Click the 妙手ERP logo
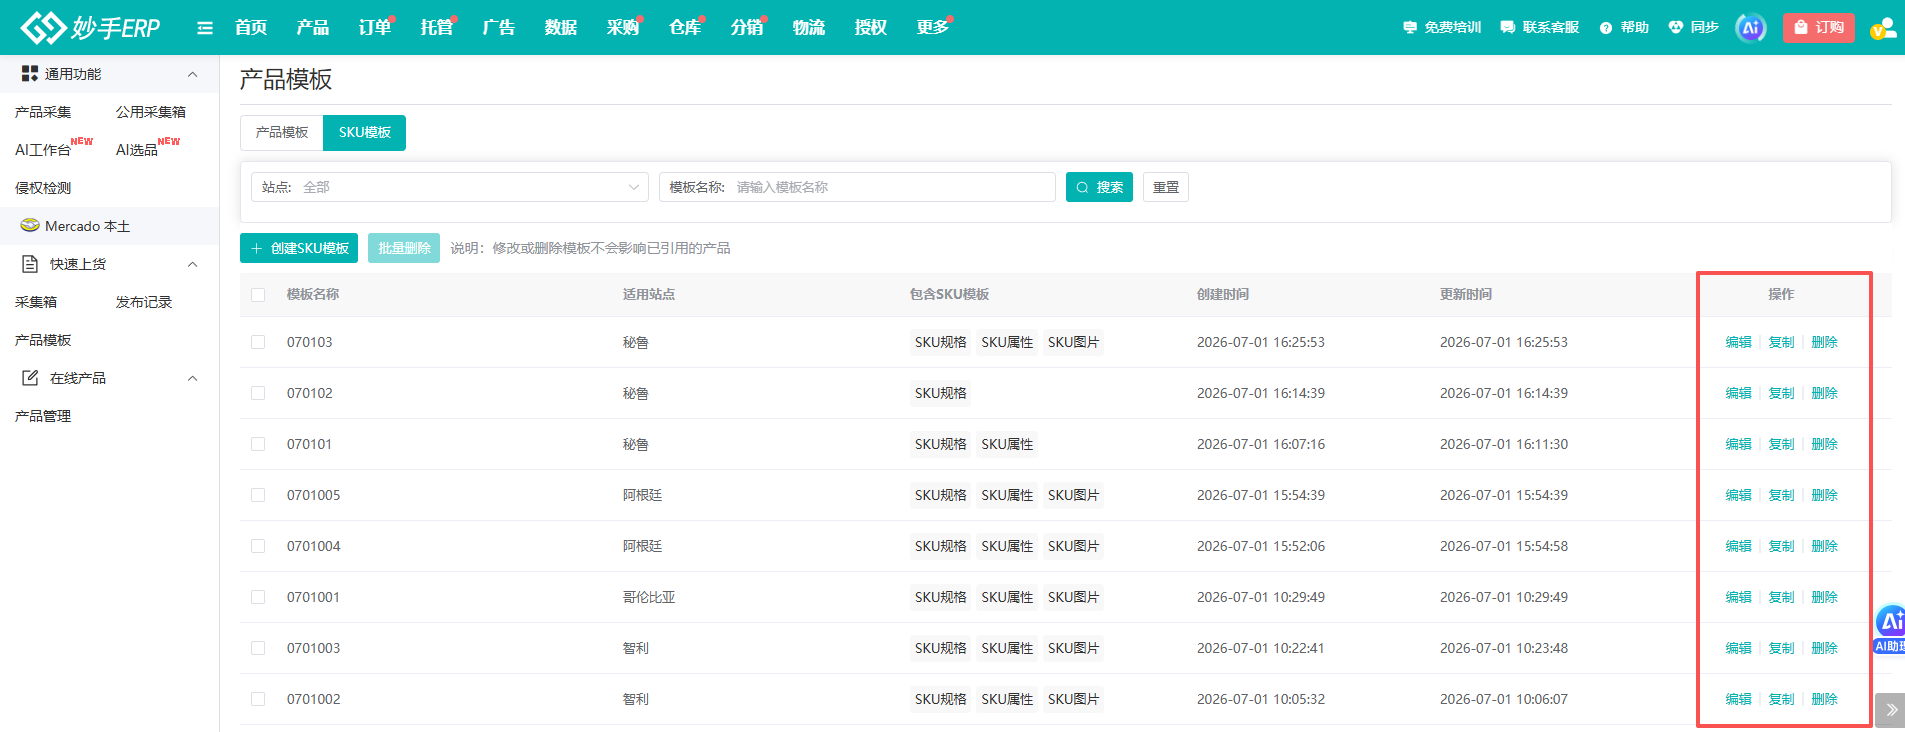 pos(90,27)
